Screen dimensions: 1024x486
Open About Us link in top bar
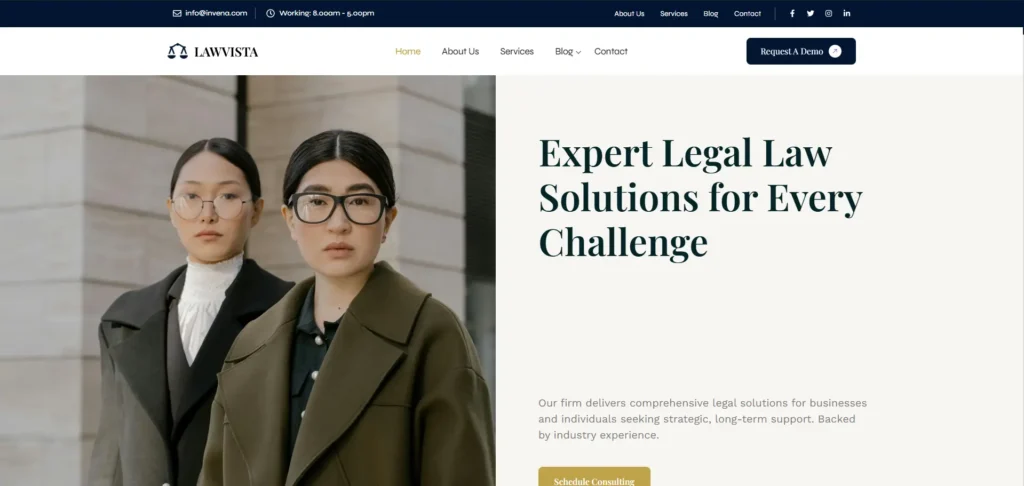coord(629,13)
